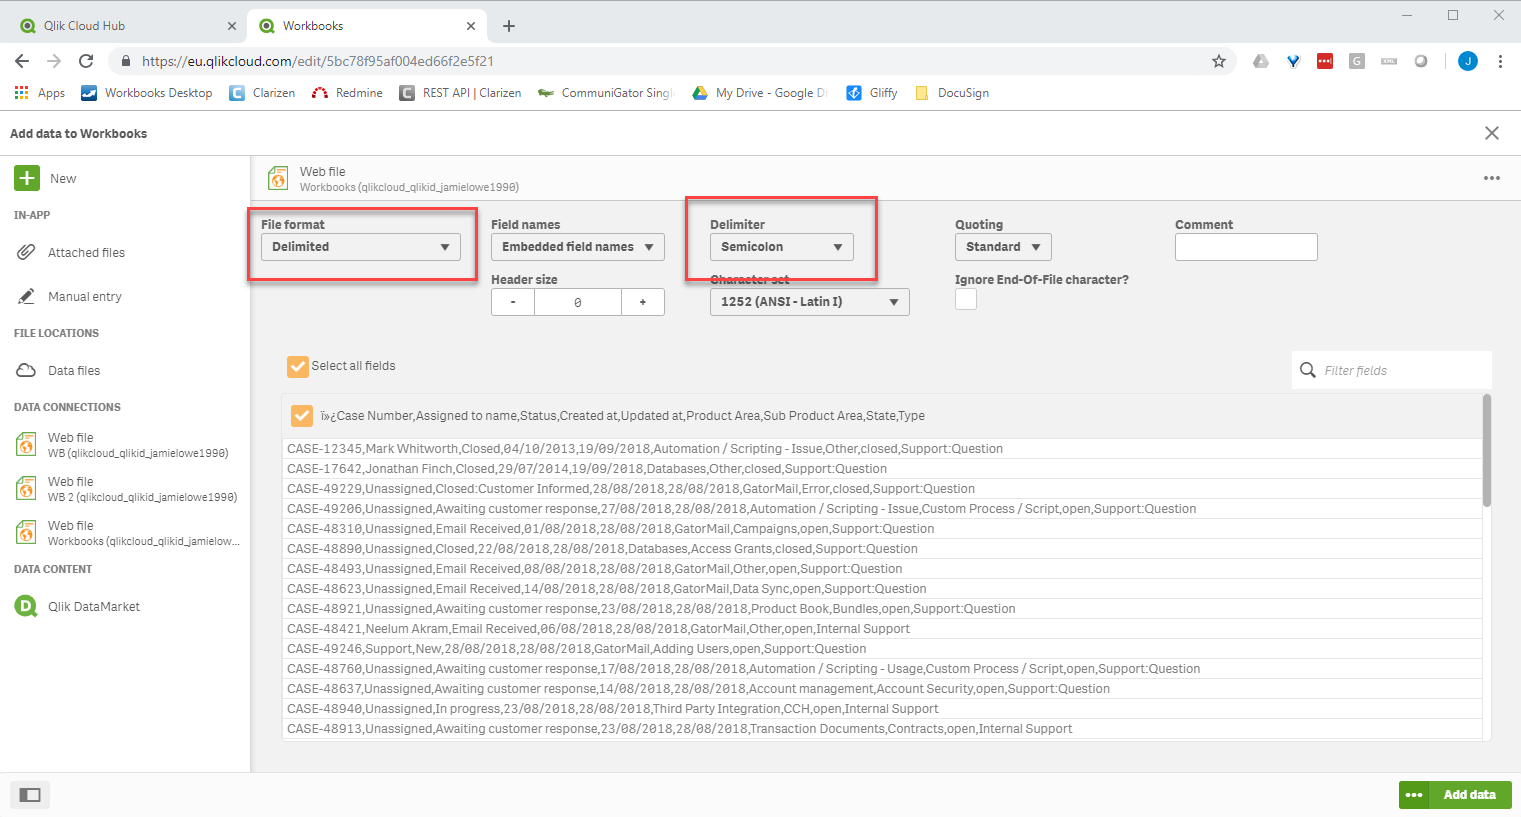
Task: Close the Add data dialog
Action: (1492, 133)
